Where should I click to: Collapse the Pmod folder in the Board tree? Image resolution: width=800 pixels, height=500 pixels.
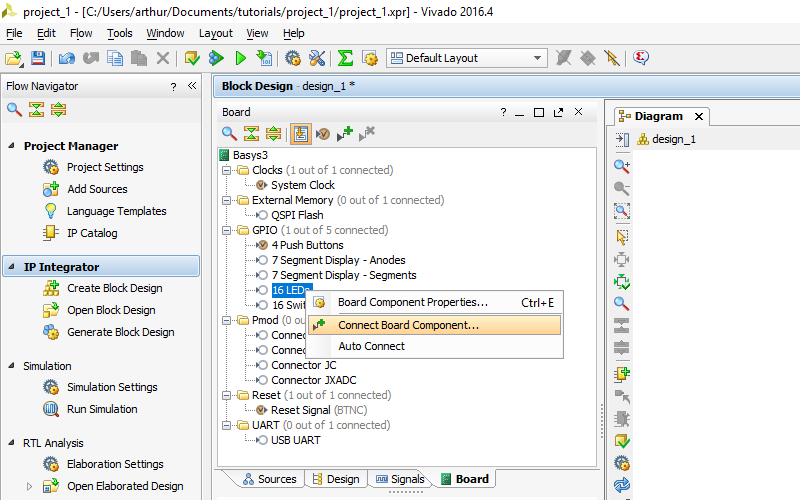pos(227,320)
